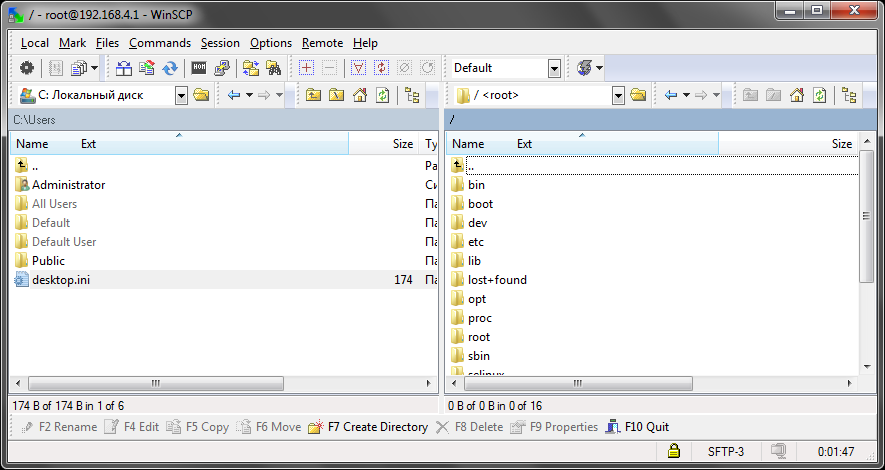This screenshot has width=885, height=470.
Task: Expand the session icon dropdown arrow
Action: click(599, 68)
